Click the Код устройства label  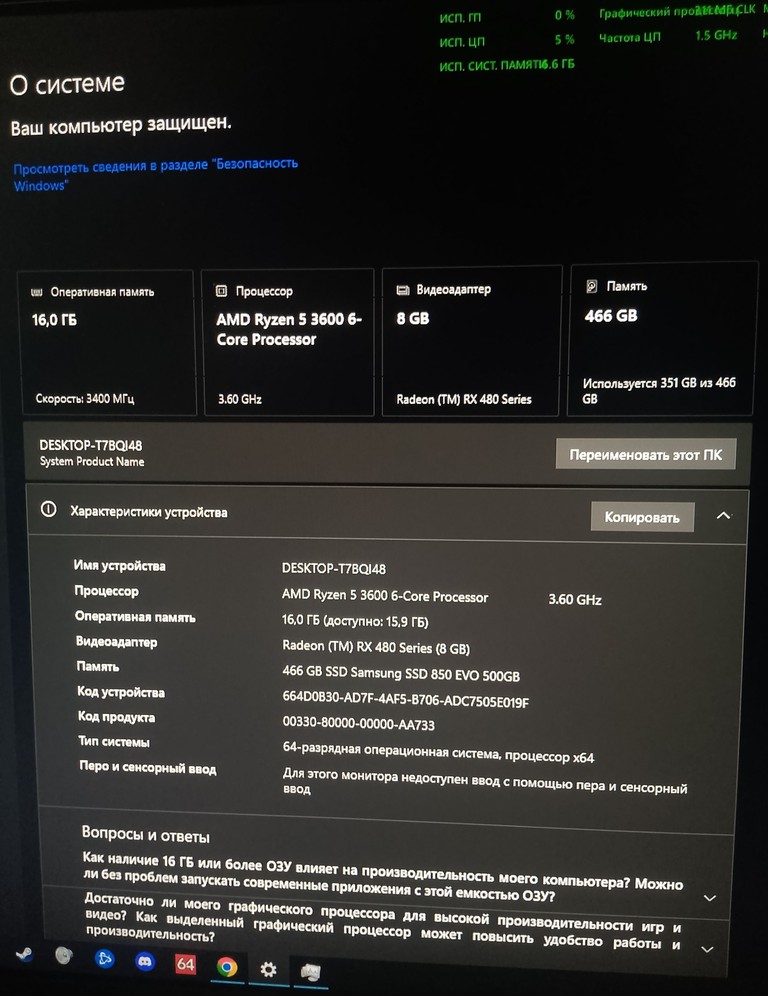tap(121, 692)
